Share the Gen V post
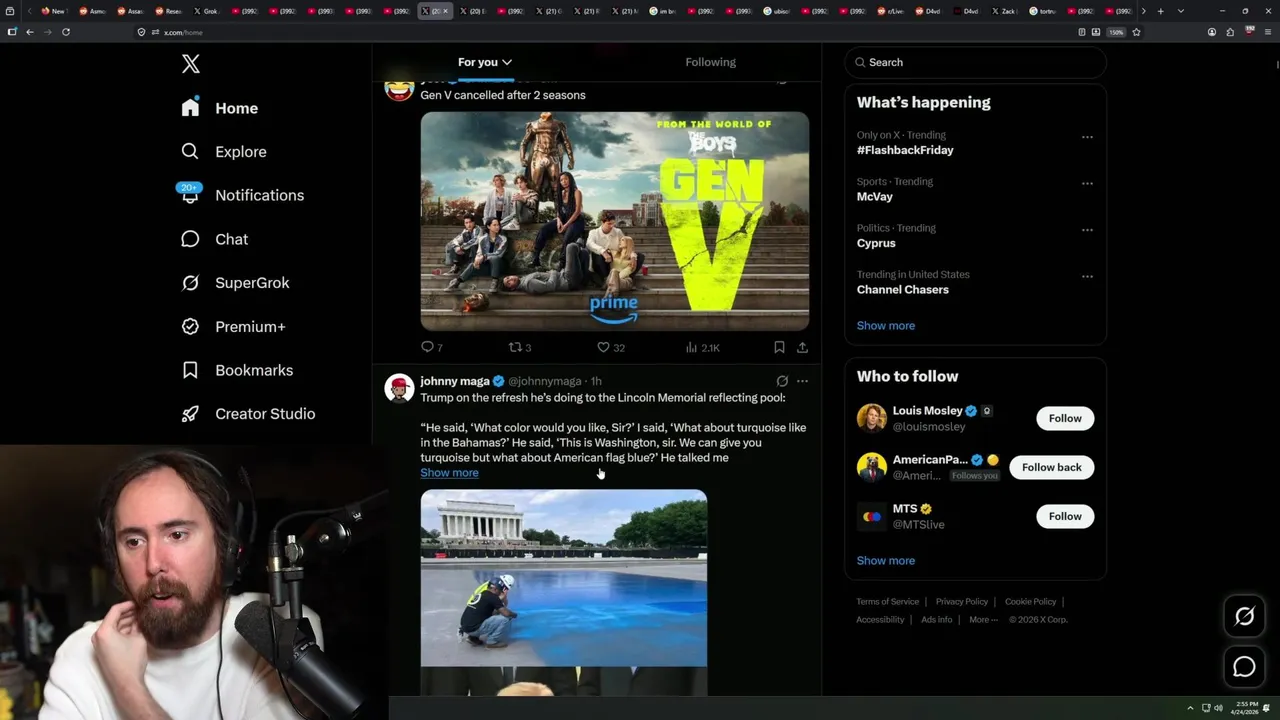 point(802,347)
